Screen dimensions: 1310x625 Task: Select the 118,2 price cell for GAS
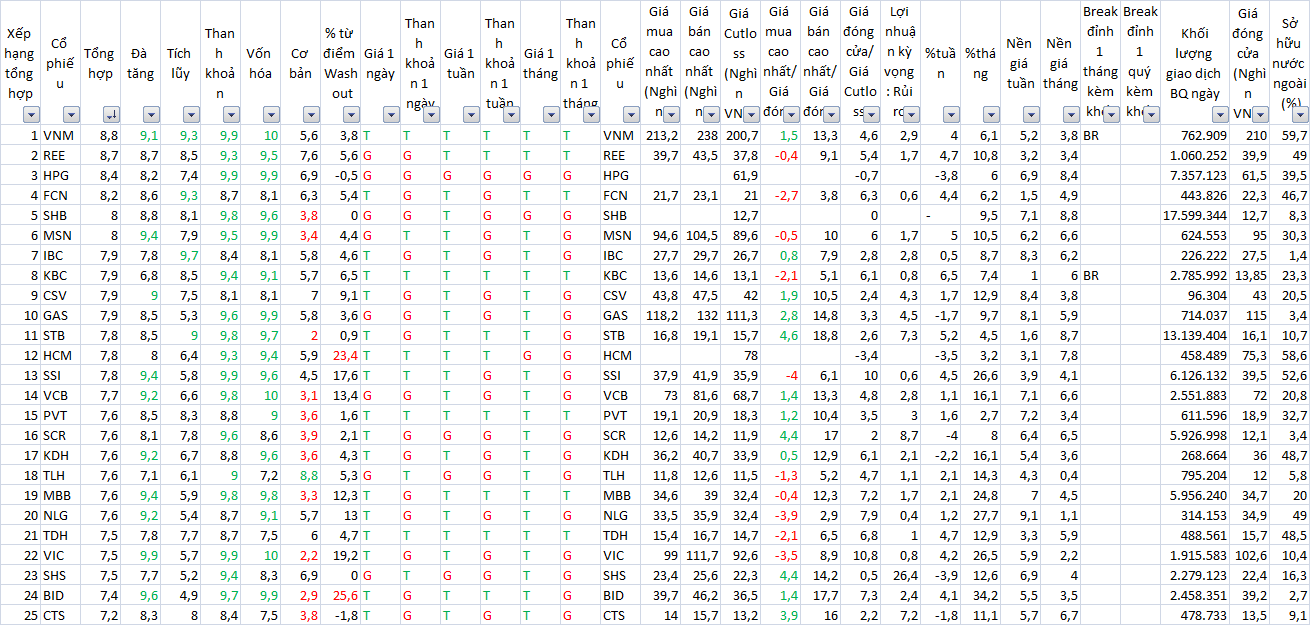661,315
